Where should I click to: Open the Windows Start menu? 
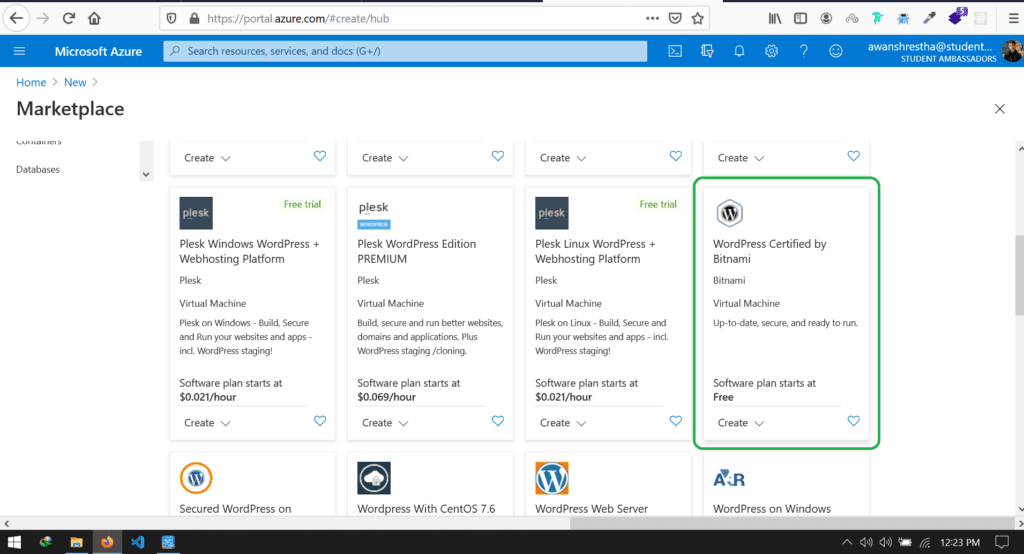tap(14, 542)
